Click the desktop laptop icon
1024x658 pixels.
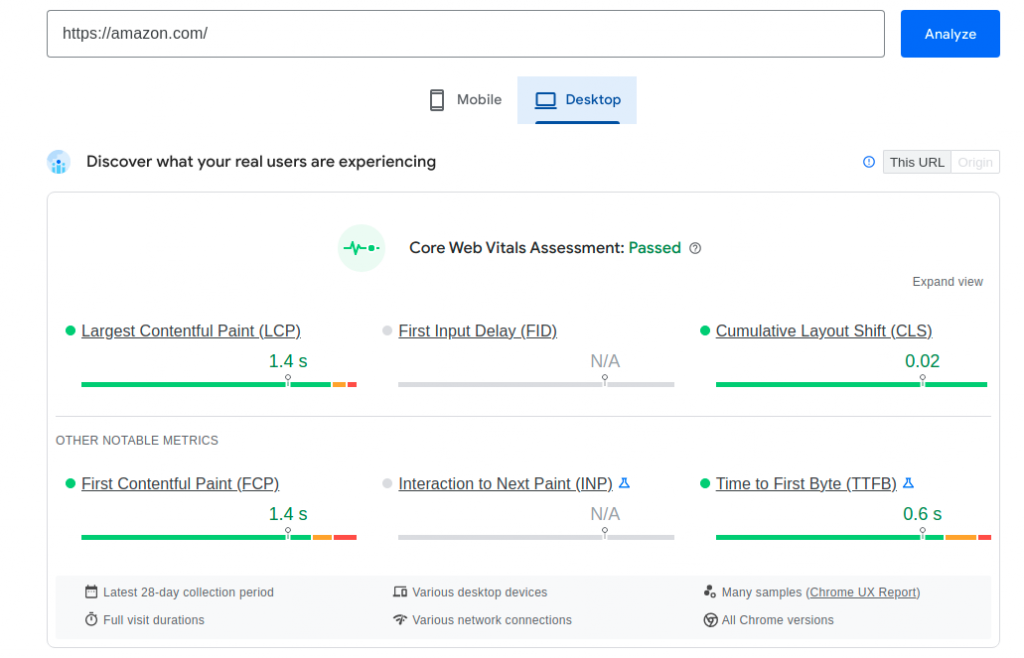click(x=545, y=100)
